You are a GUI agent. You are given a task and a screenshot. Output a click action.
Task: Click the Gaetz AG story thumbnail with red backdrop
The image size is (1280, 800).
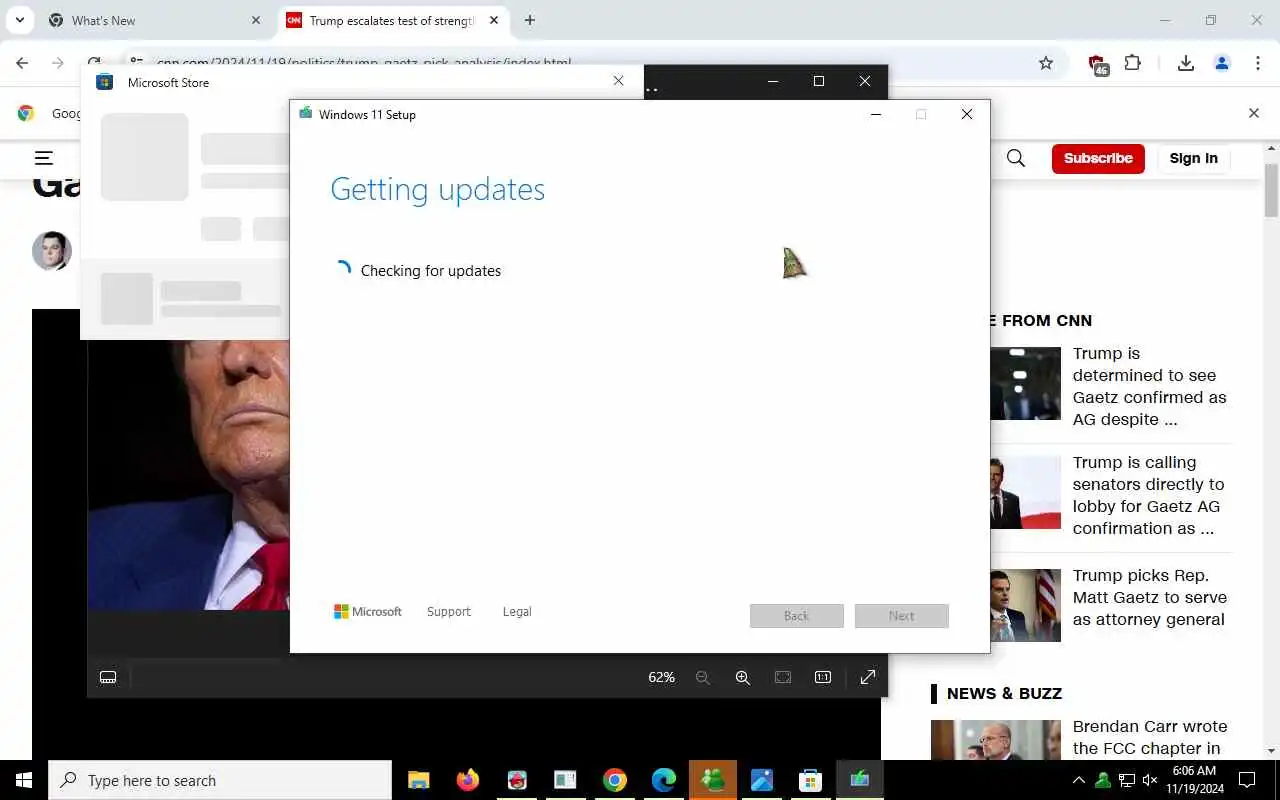pos(1025,492)
